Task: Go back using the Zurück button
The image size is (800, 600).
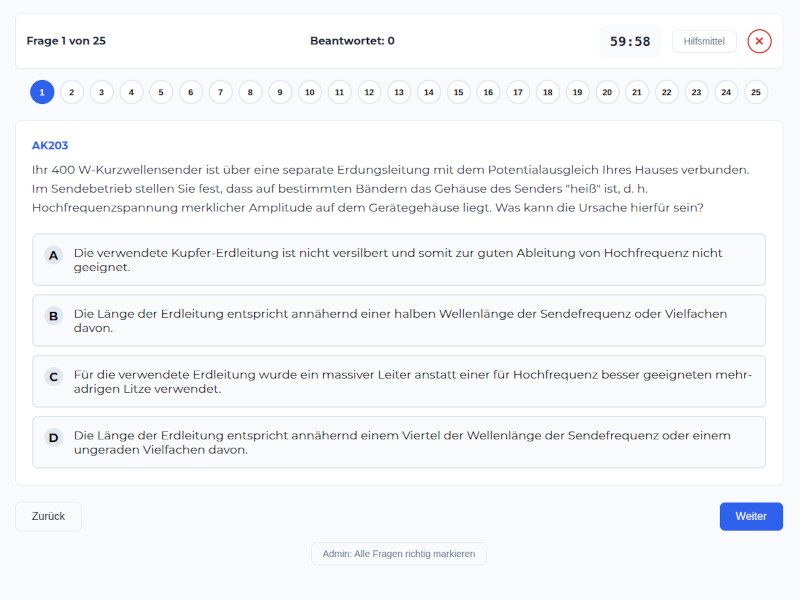Action: pyautogui.click(x=48, y=516)
